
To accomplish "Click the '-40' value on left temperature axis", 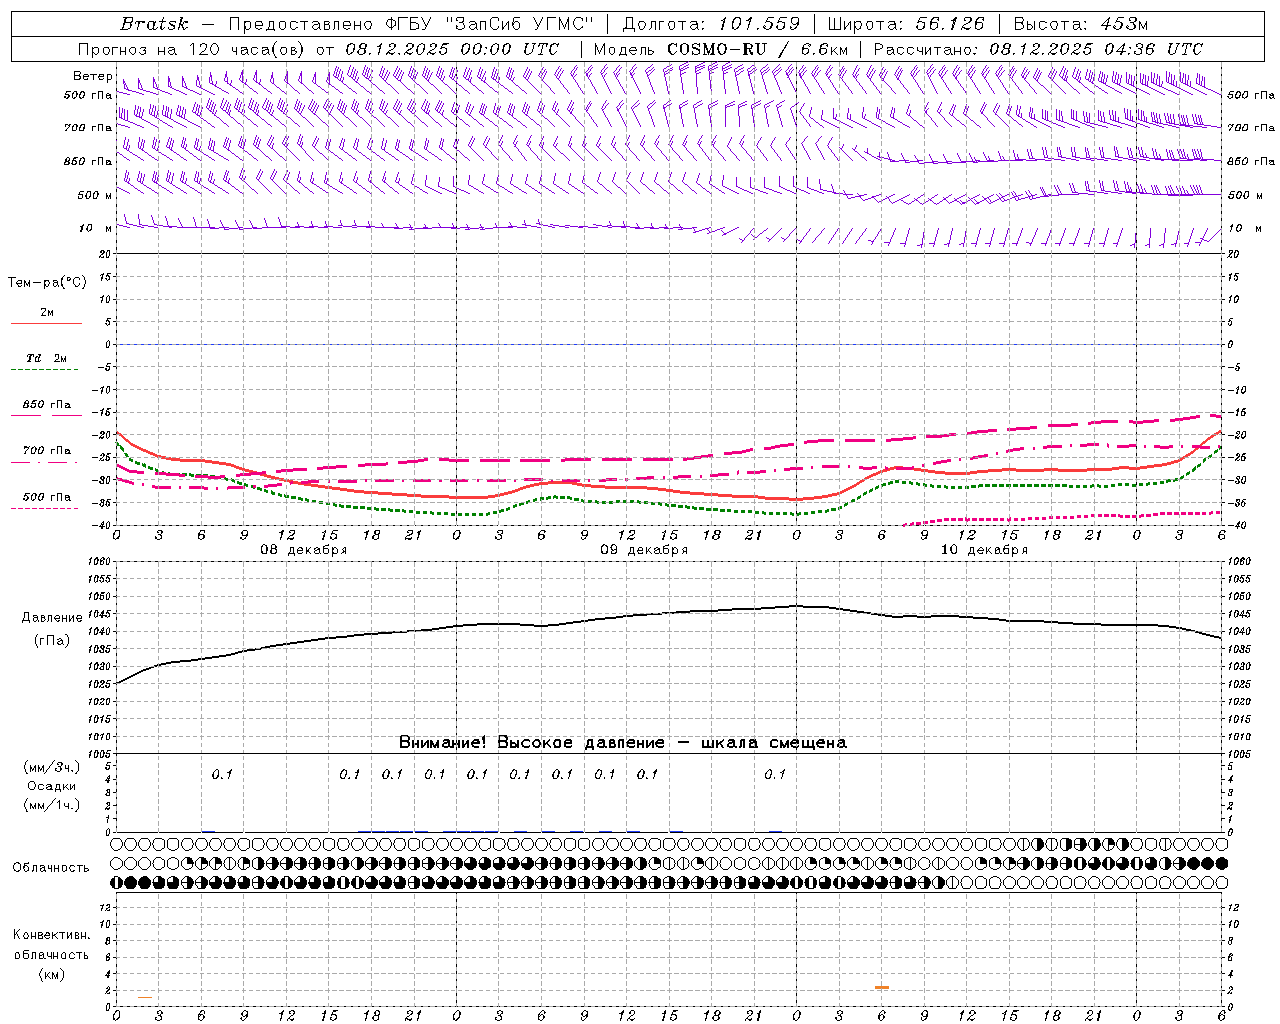I will (101, 526).
